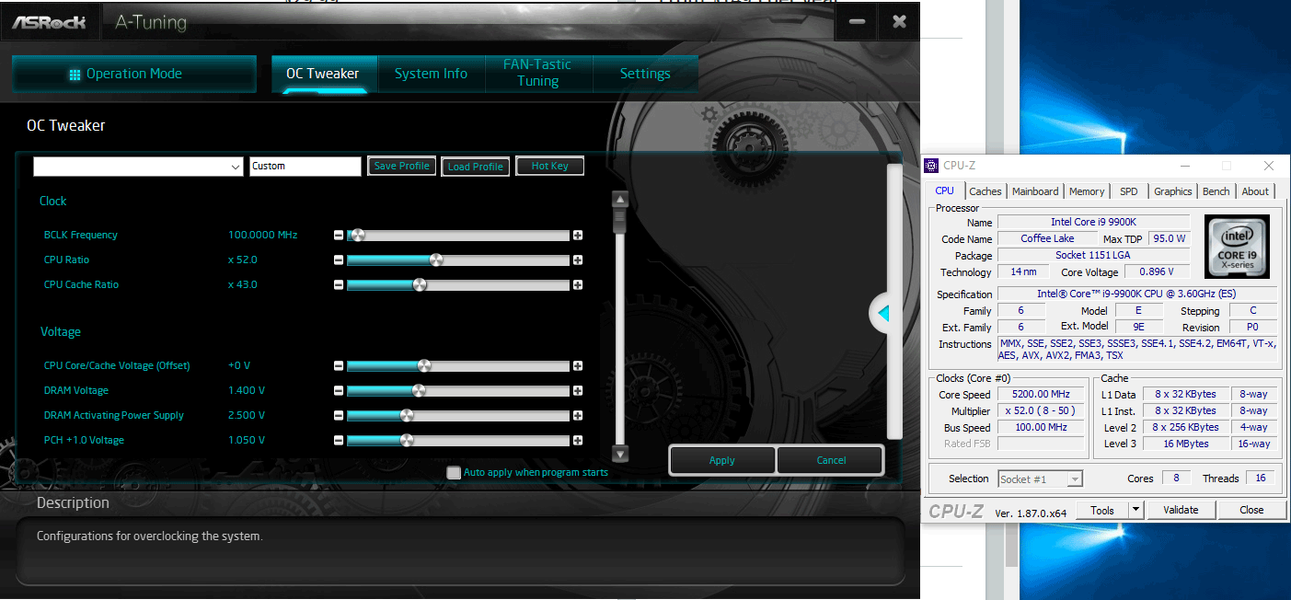Apply the overclock settings
Screen dimensions: 1291x600
point(722,460)
